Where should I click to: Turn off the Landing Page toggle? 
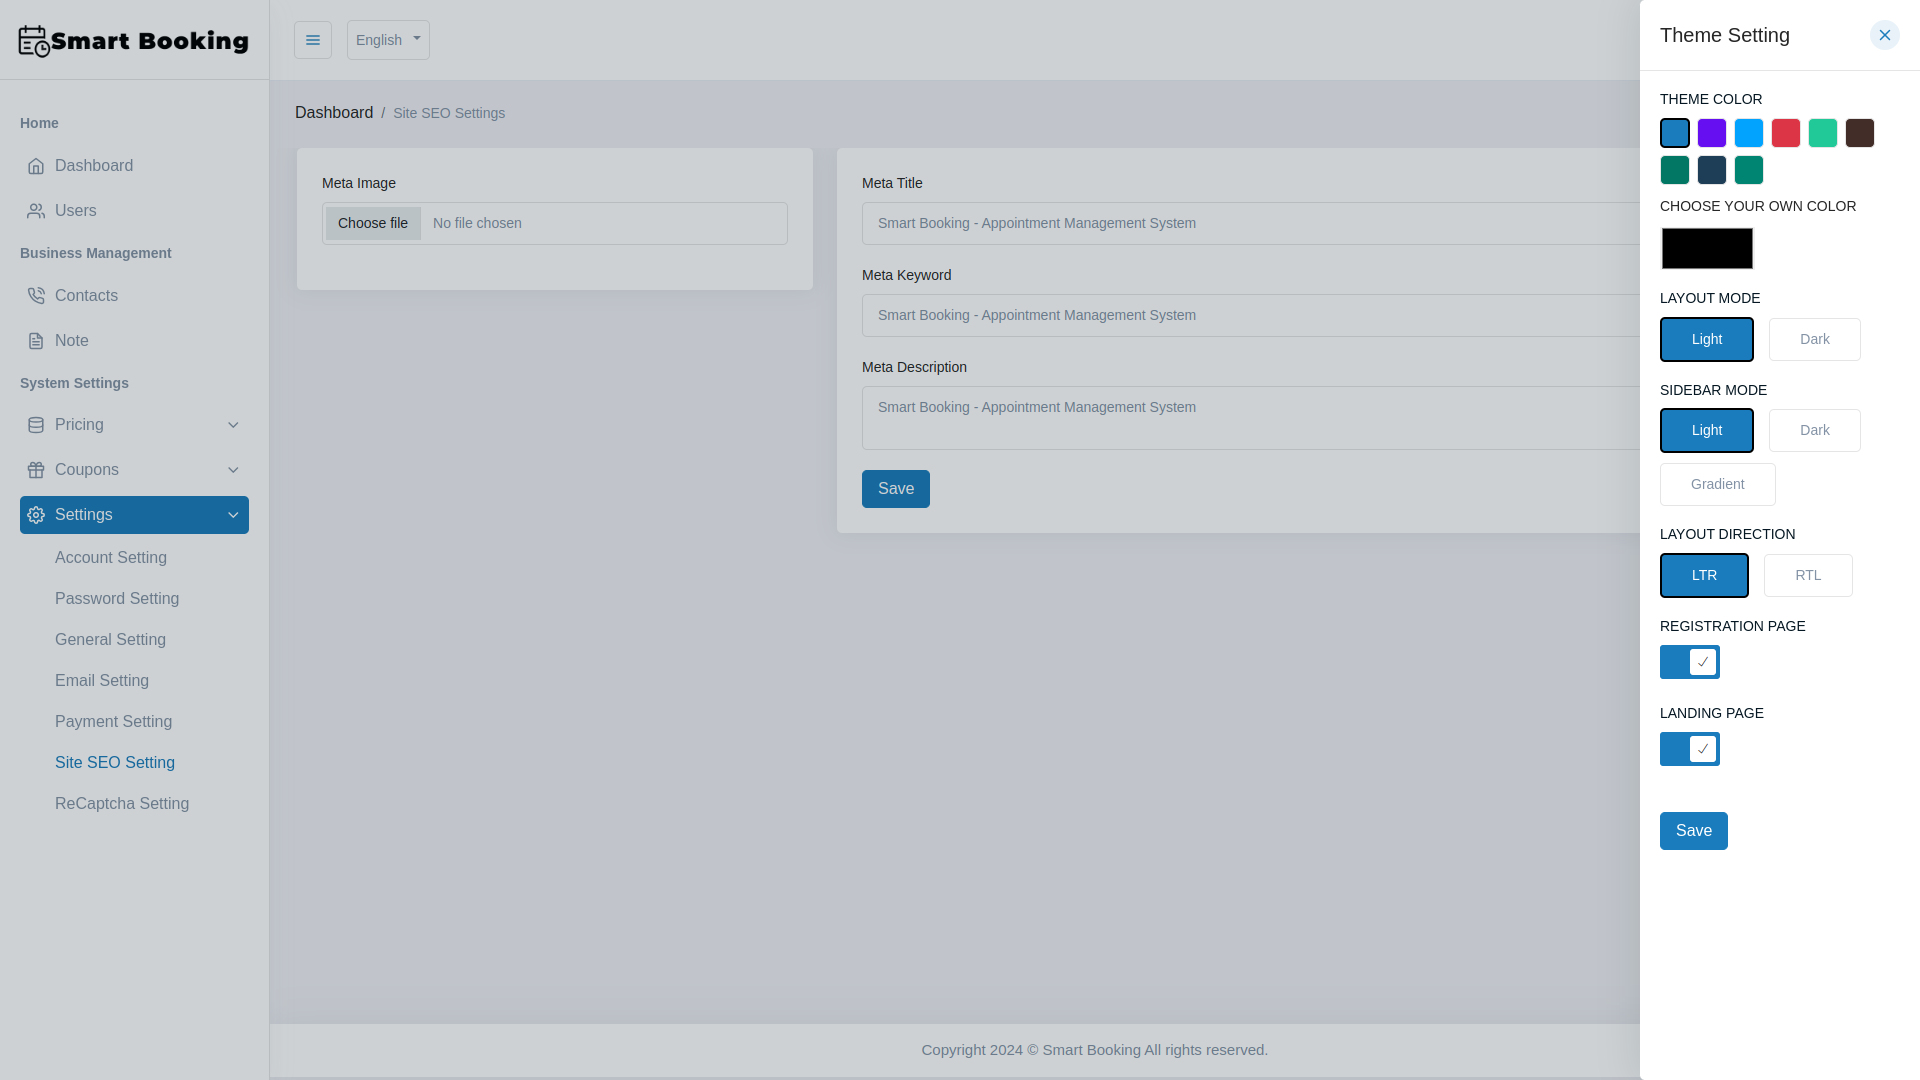[x=1689, y=748]
